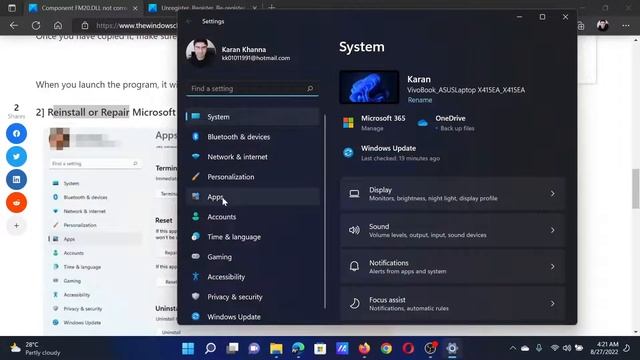This screenshot has width=640, height=360.
Task: Open Microsoft 365 Manage
Action: [372, 128]
